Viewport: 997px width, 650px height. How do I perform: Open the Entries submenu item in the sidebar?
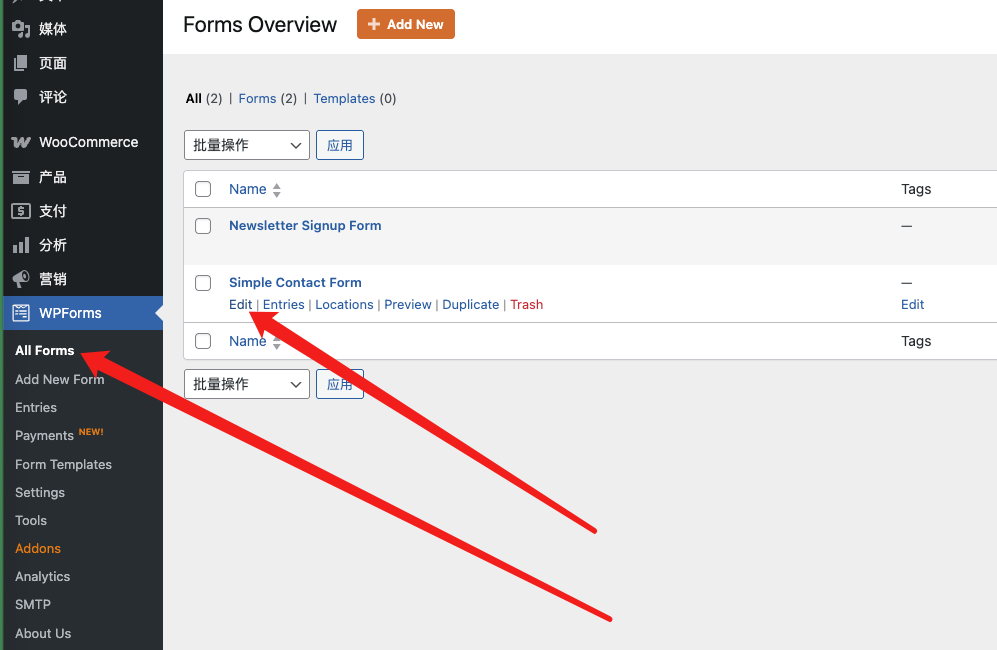point(36,407)
